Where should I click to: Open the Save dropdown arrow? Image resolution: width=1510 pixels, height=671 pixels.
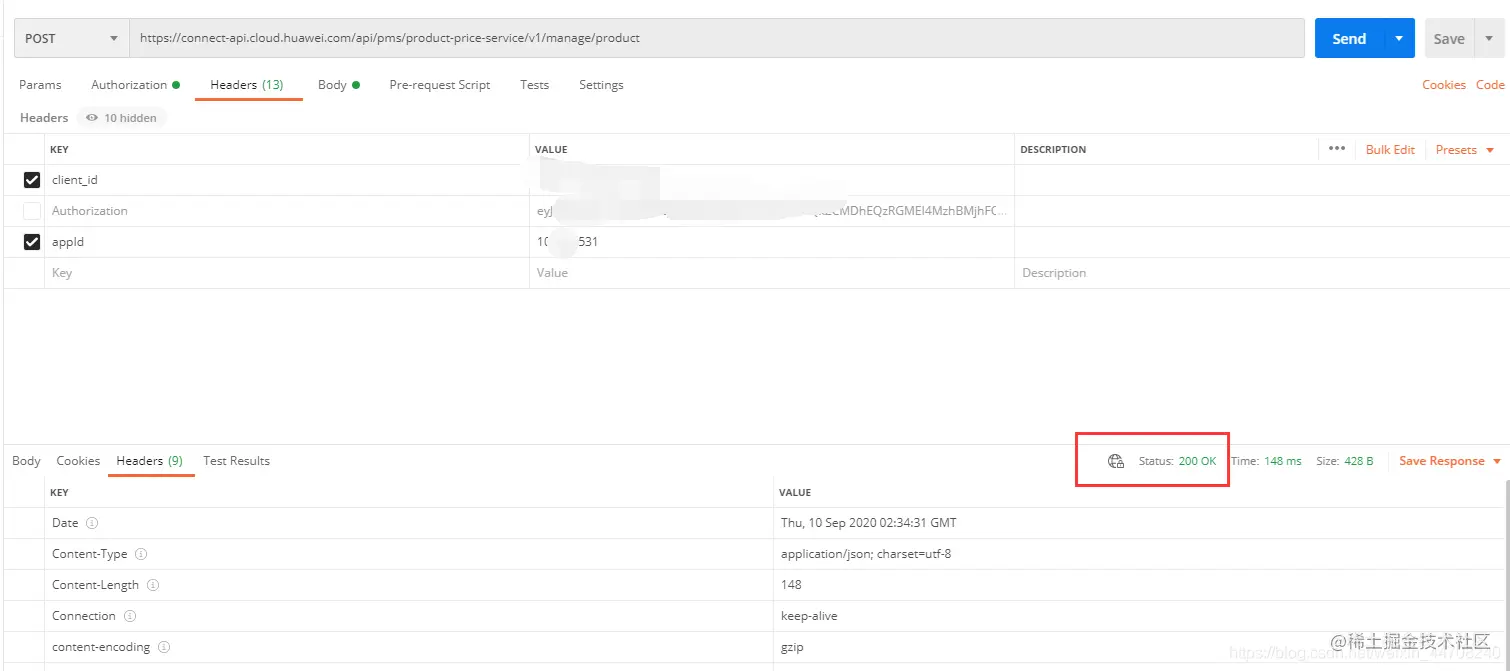1489,38
